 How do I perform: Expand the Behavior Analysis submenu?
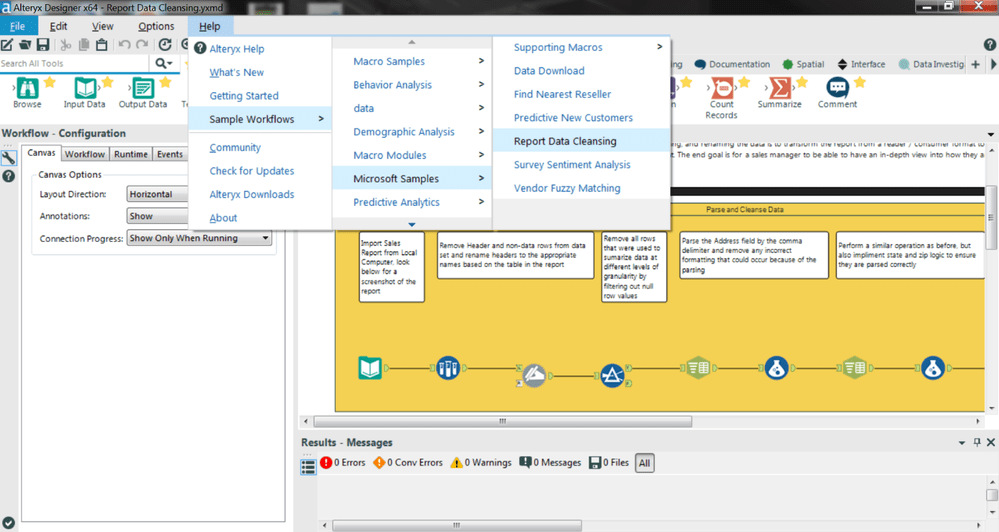(x=412, y=85)
